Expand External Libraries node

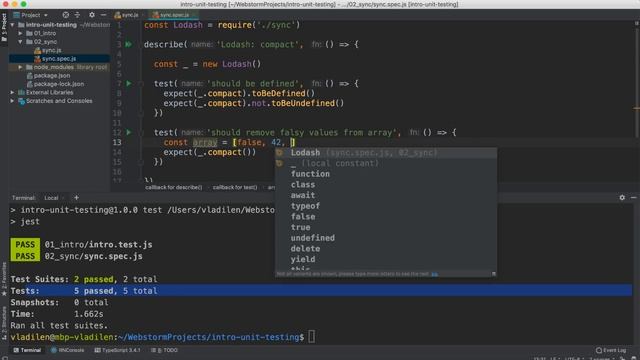pos(13,93)
